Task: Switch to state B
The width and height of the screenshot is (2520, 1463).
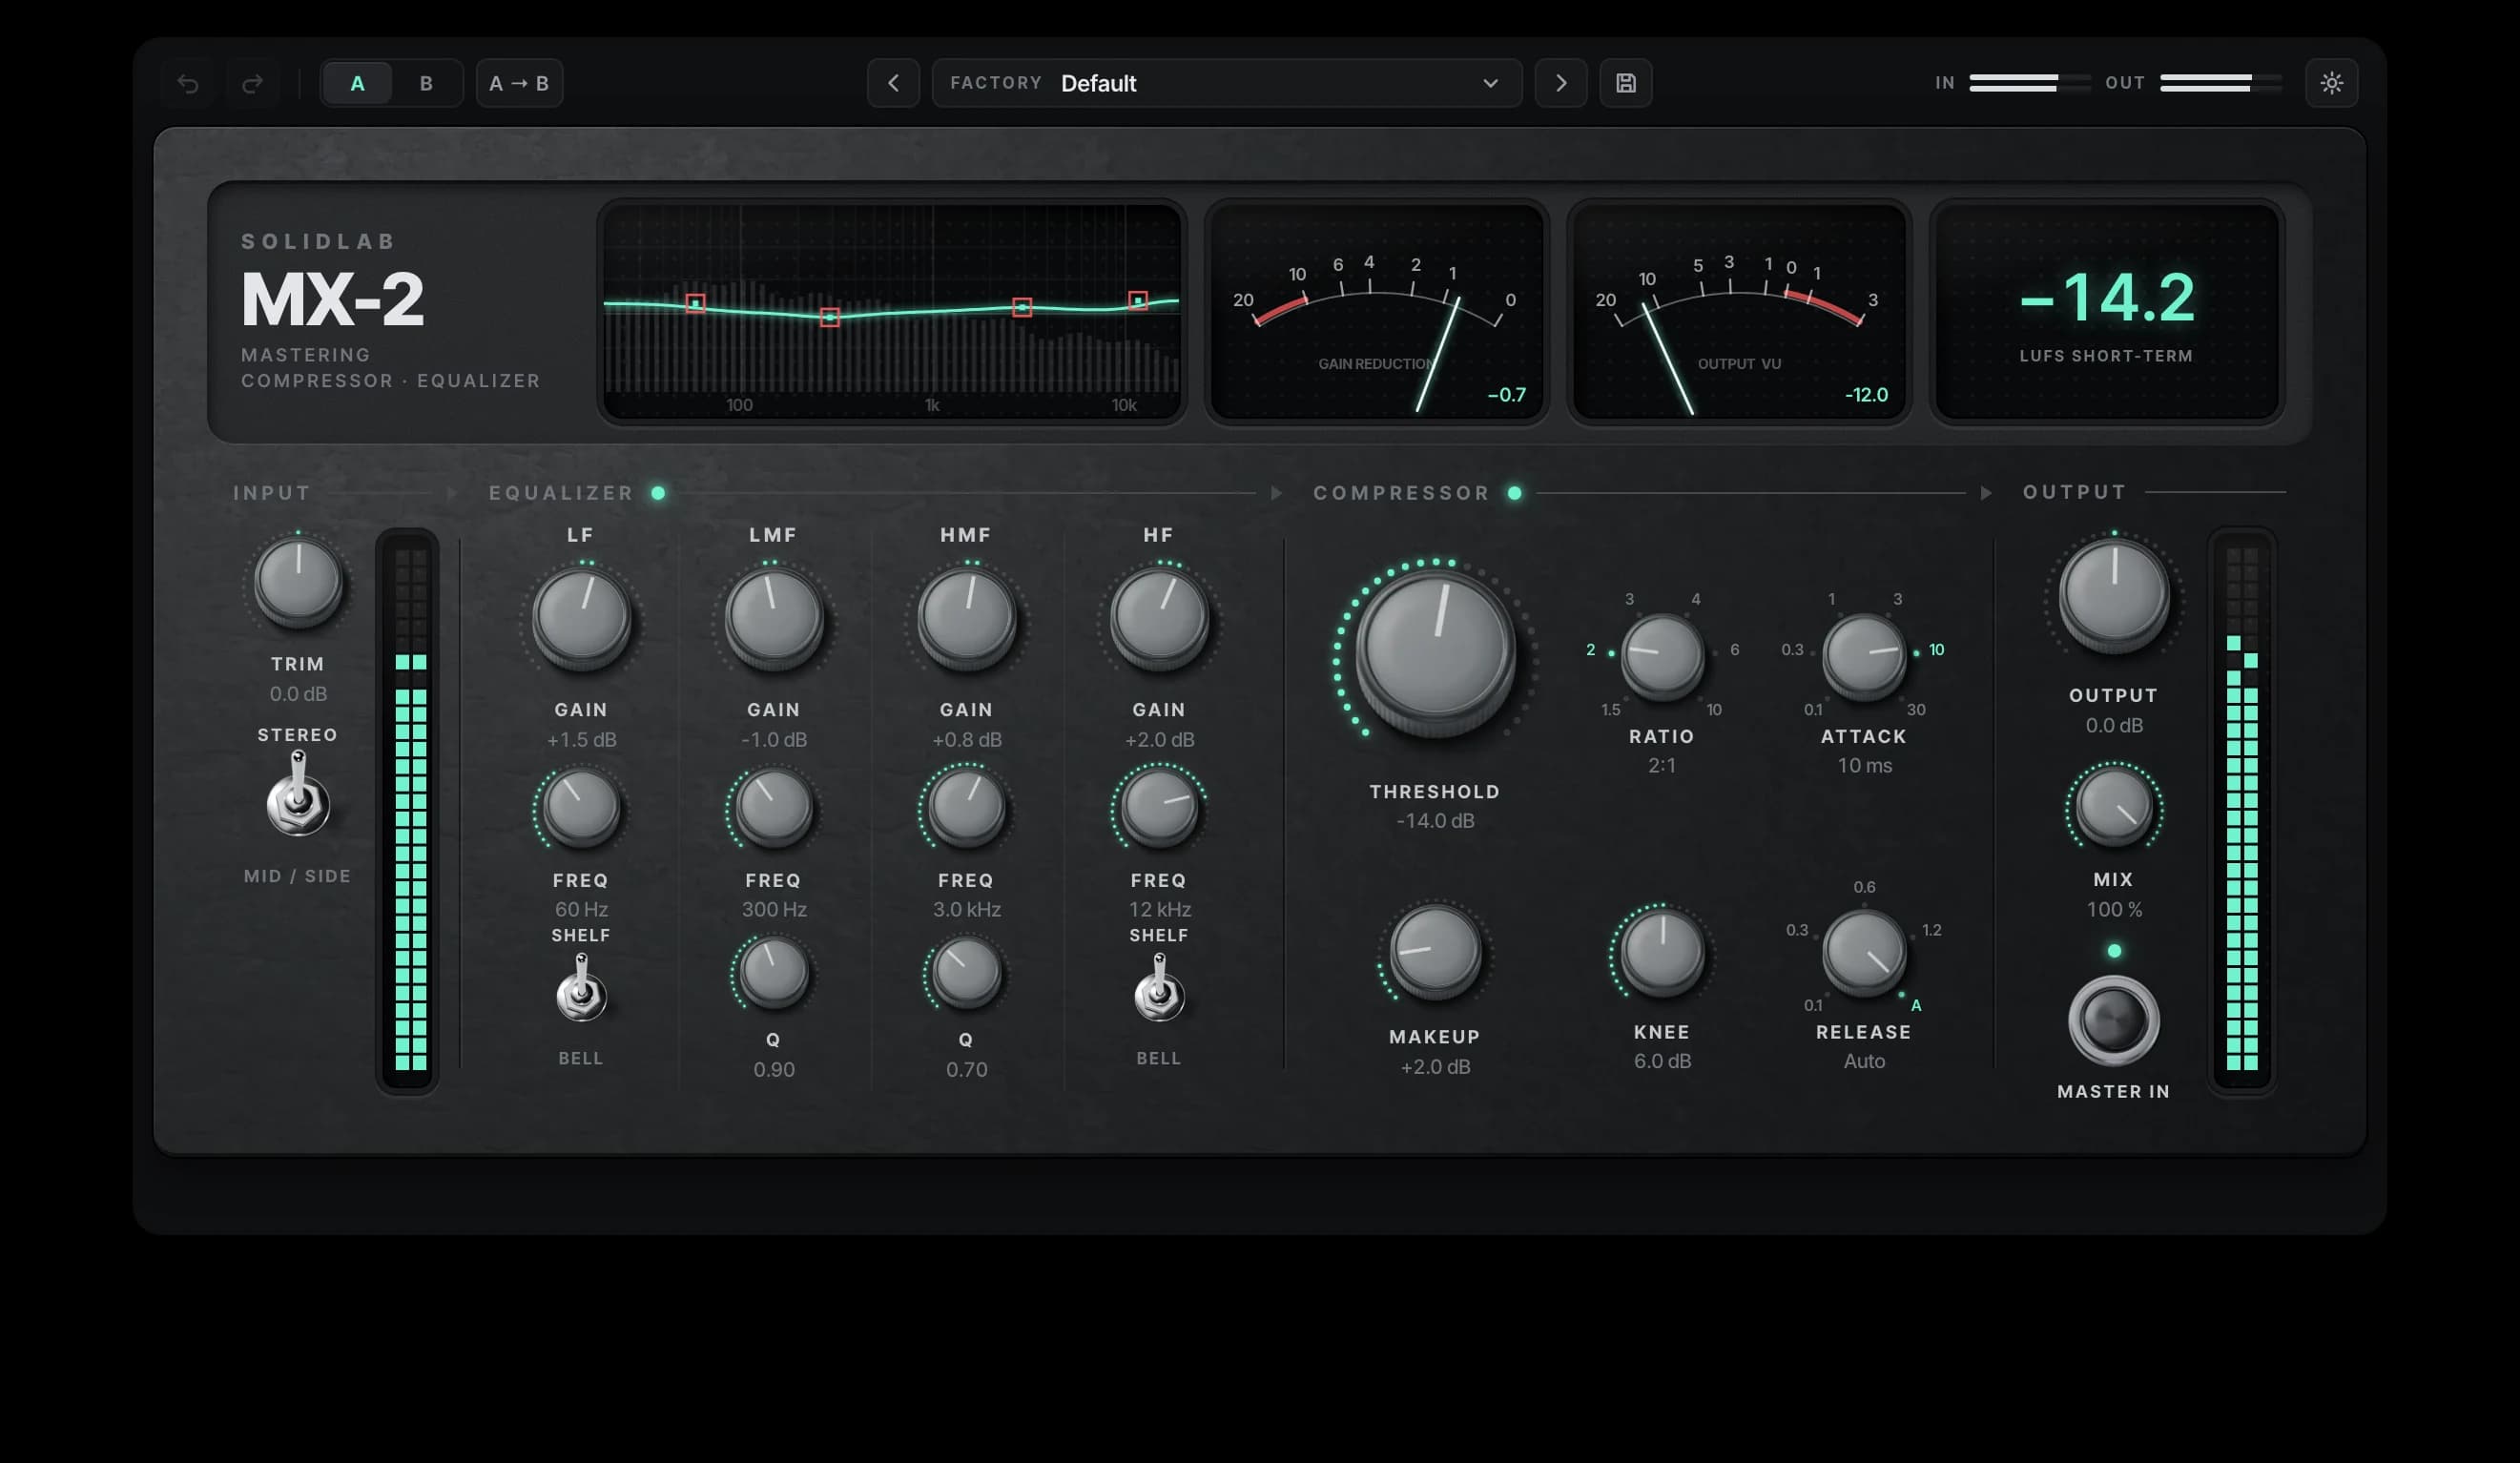Action: click(x=426, y=83)
